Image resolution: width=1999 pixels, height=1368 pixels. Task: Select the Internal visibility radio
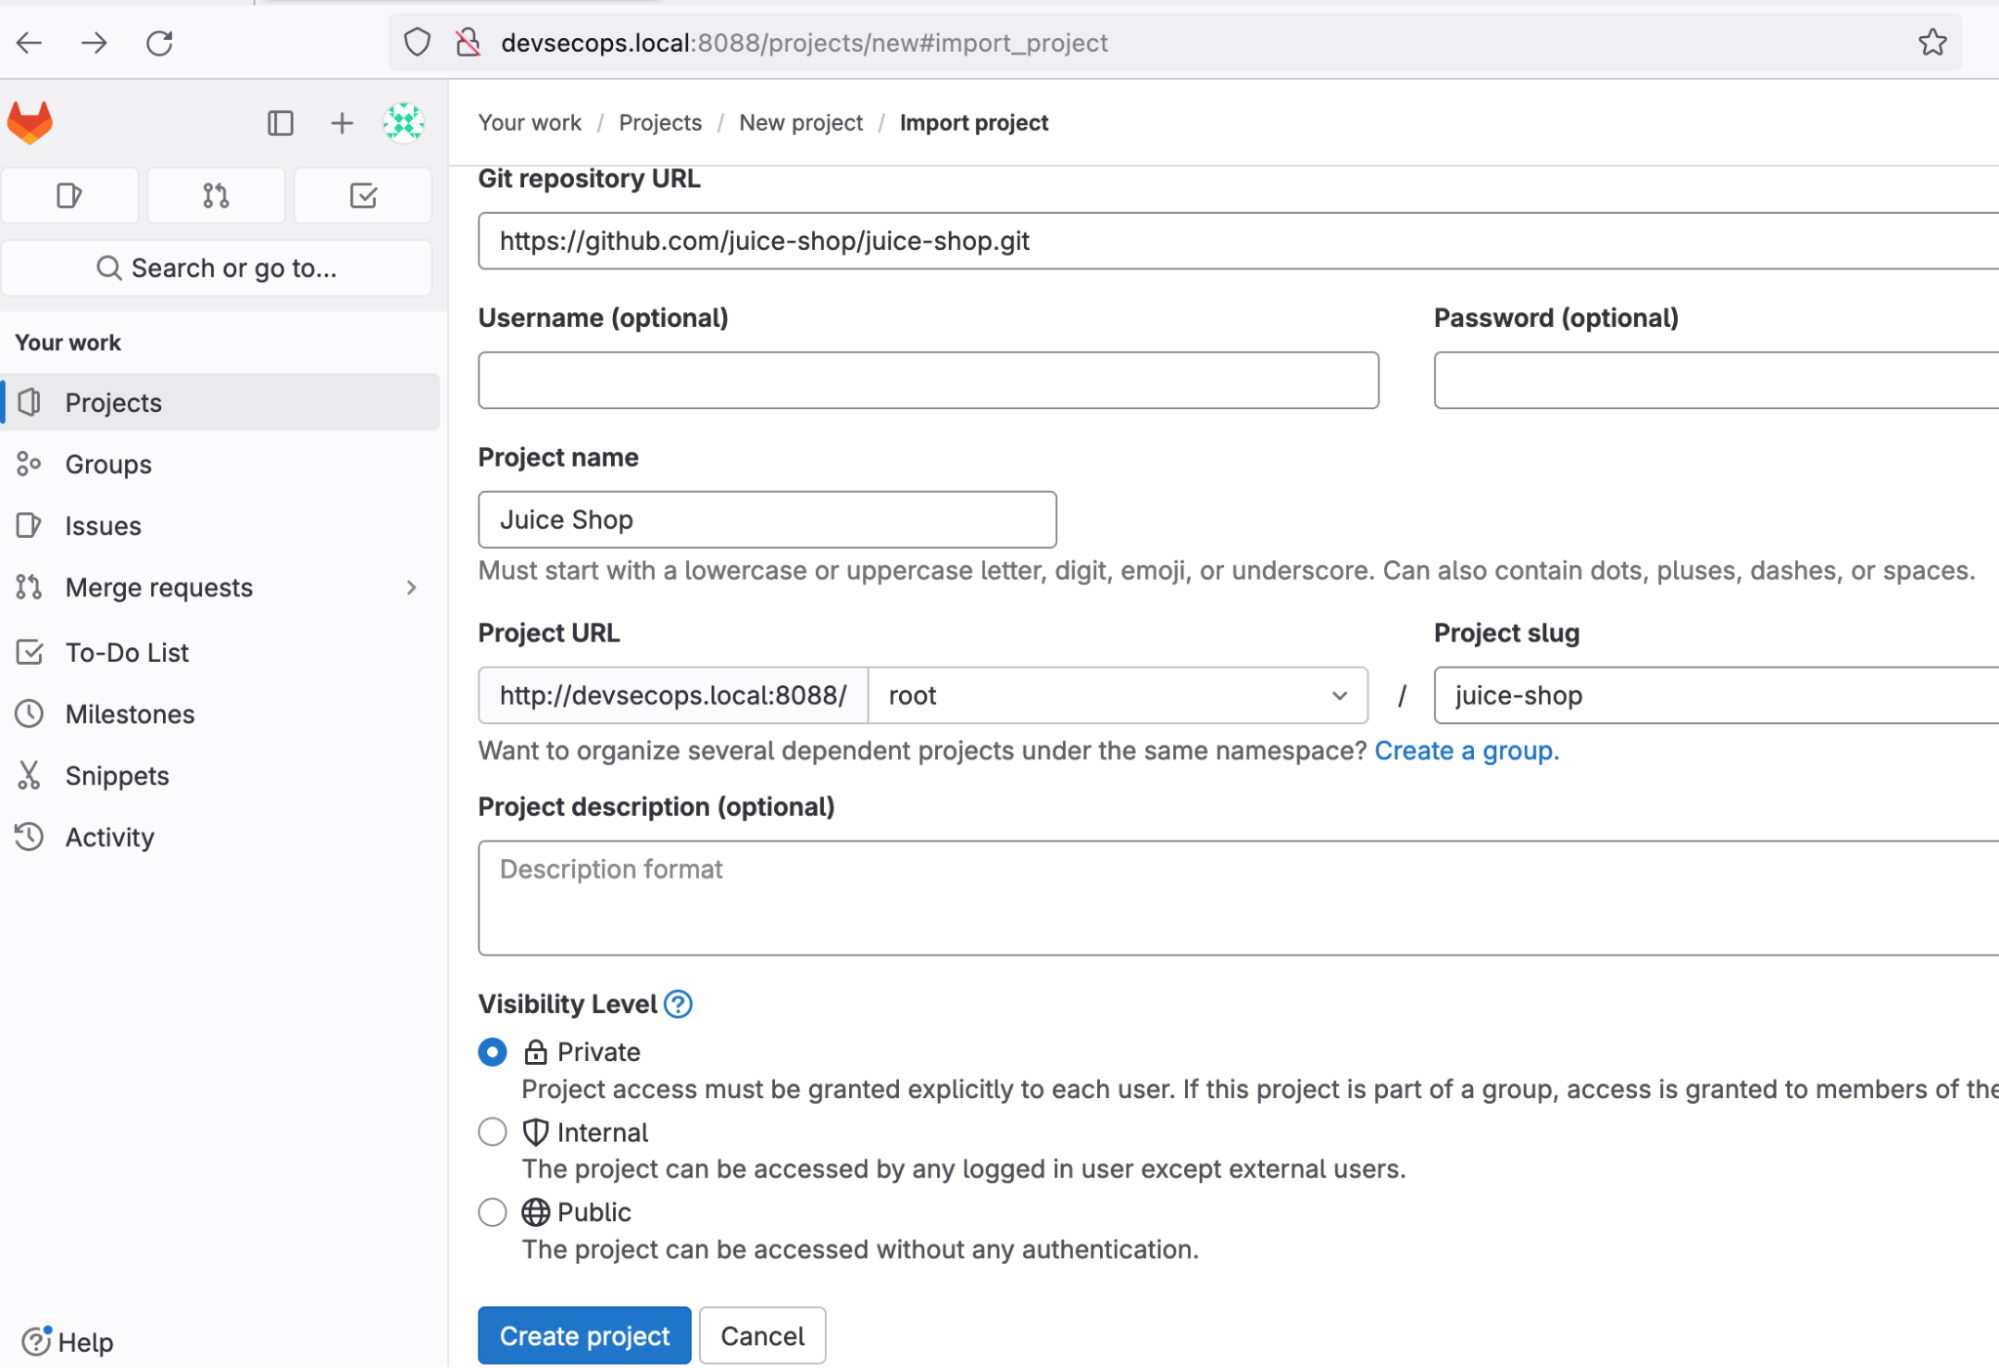492,1132
